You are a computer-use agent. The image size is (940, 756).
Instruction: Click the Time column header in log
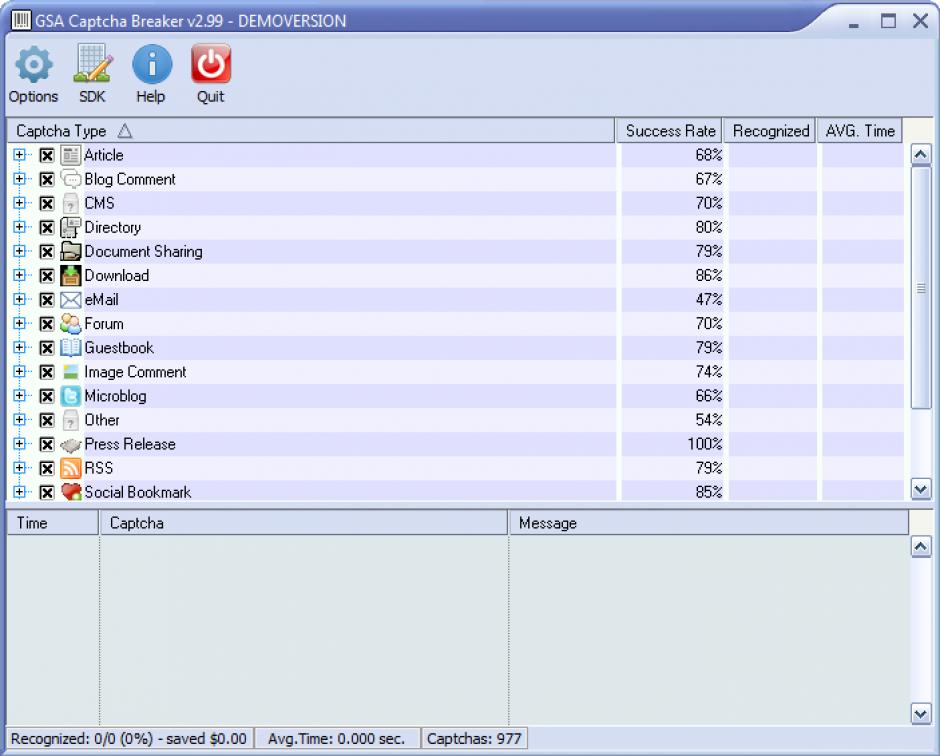52,523
